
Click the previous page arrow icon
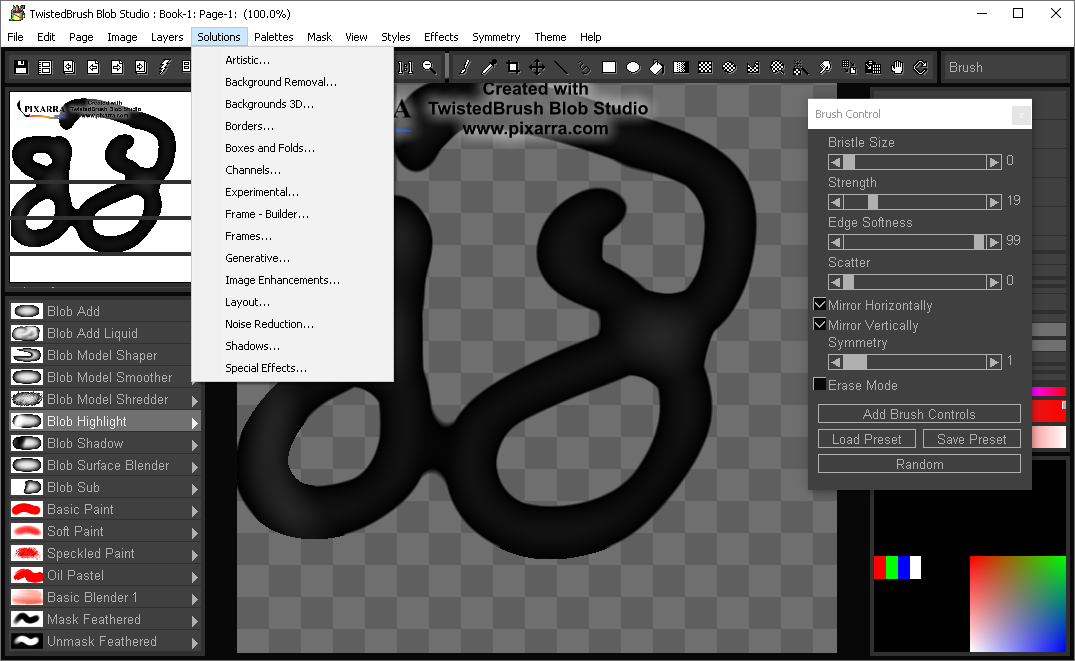(93, 67)
